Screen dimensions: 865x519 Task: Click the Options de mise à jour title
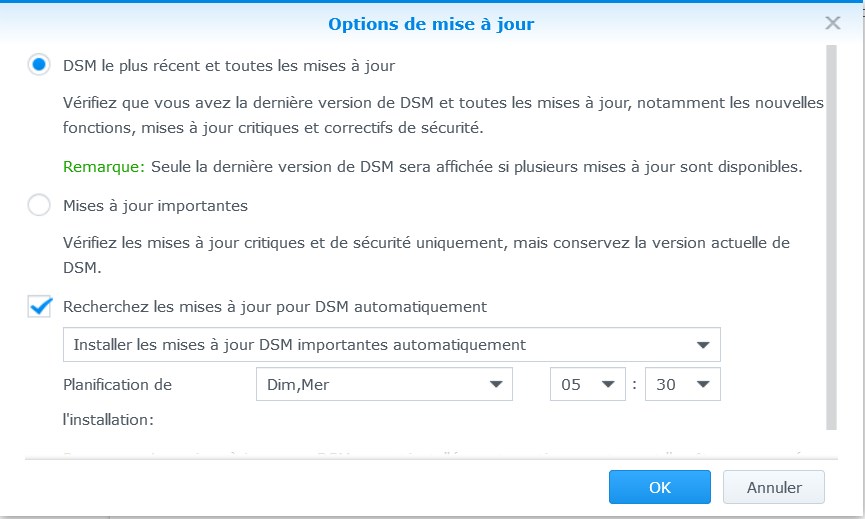(431, 24)
